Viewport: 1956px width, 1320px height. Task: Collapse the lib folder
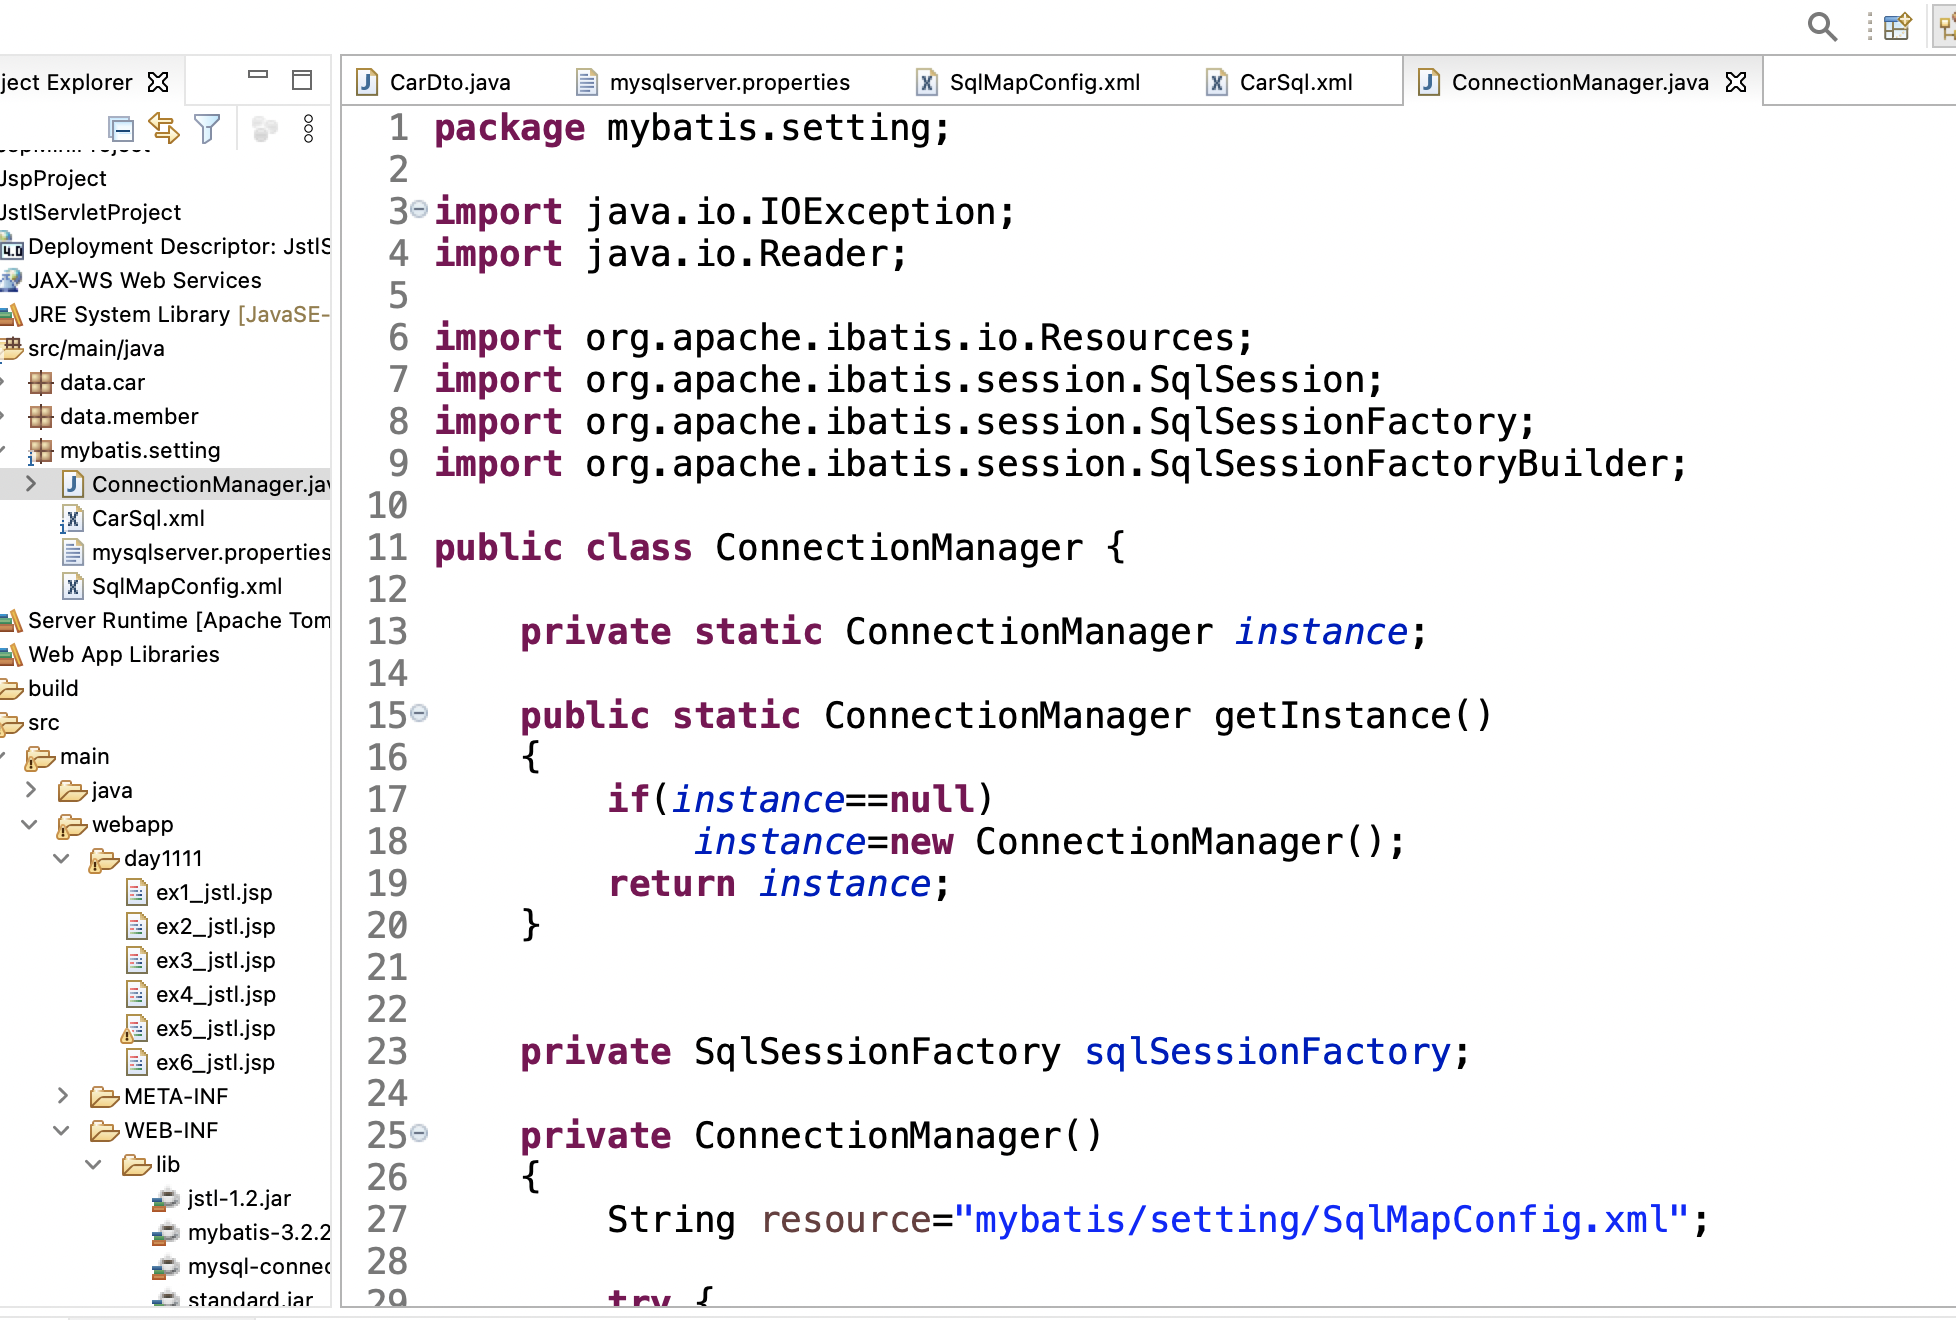(x=94, y=1164)
